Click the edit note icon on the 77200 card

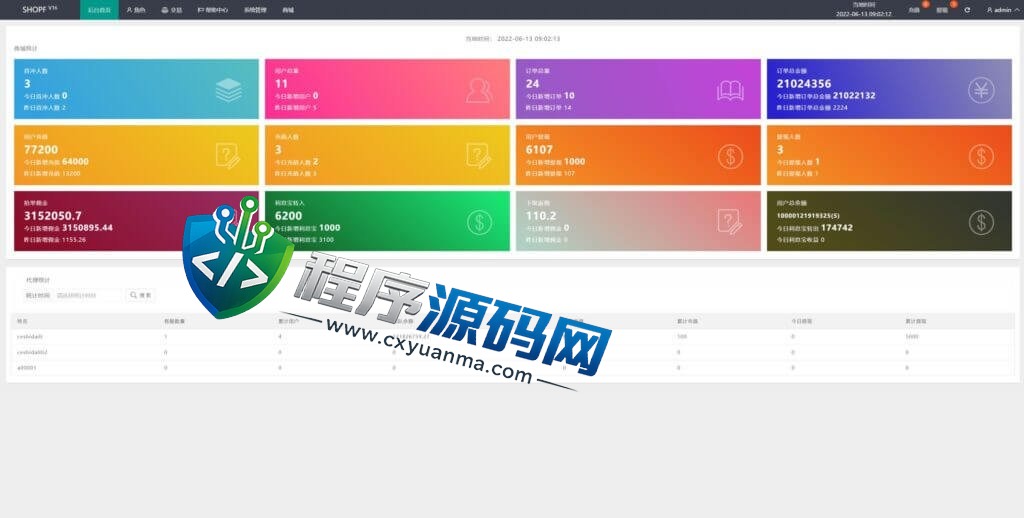coord(228,156)
